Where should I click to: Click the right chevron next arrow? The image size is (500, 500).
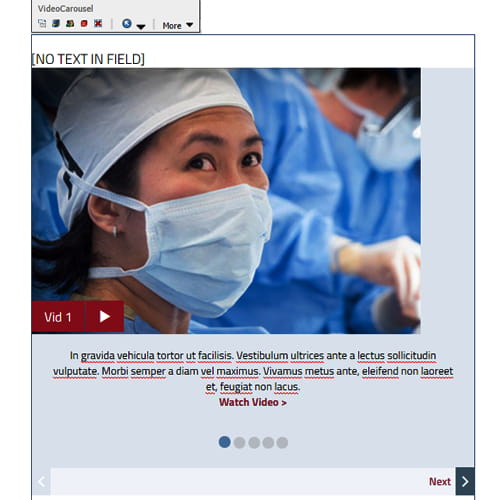465,481
